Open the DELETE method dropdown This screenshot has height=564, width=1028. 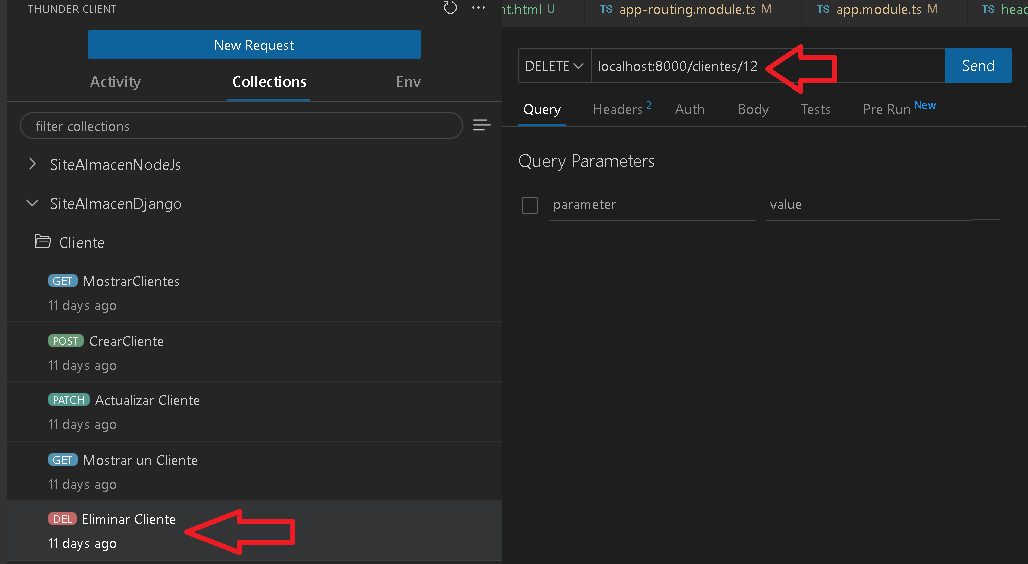tap(555, 66)
